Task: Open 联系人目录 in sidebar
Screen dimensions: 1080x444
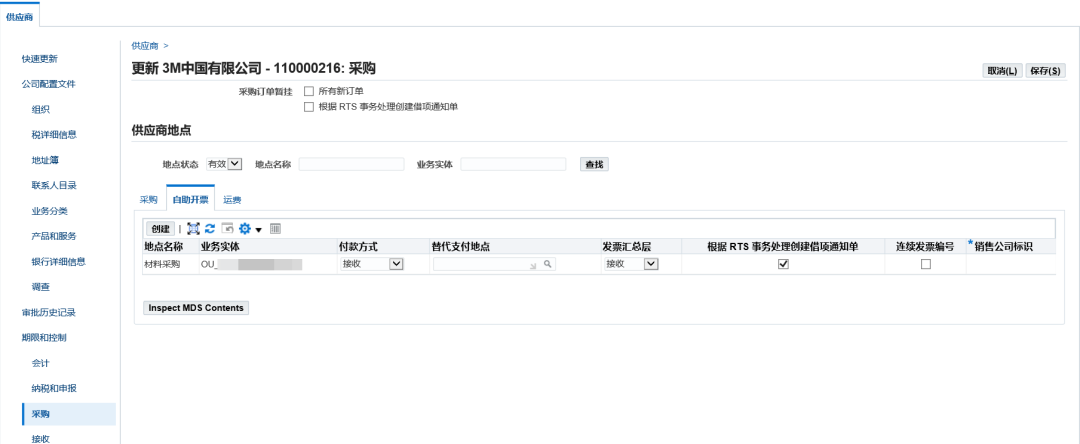Action: pyautogui.click(x=54, y=185)
